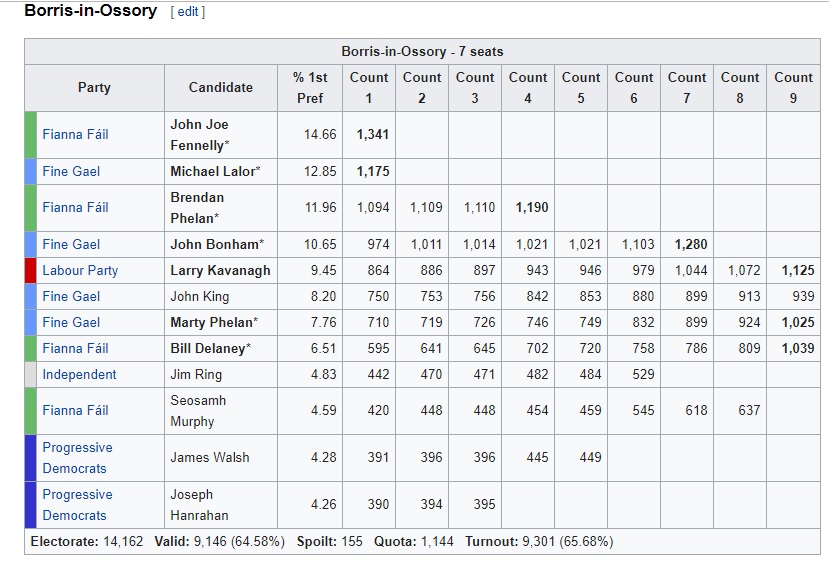Click green color cell beside John Joe Fennelly
The width and height of the screenshot is (829, 565).
click(x=31, y=135)
